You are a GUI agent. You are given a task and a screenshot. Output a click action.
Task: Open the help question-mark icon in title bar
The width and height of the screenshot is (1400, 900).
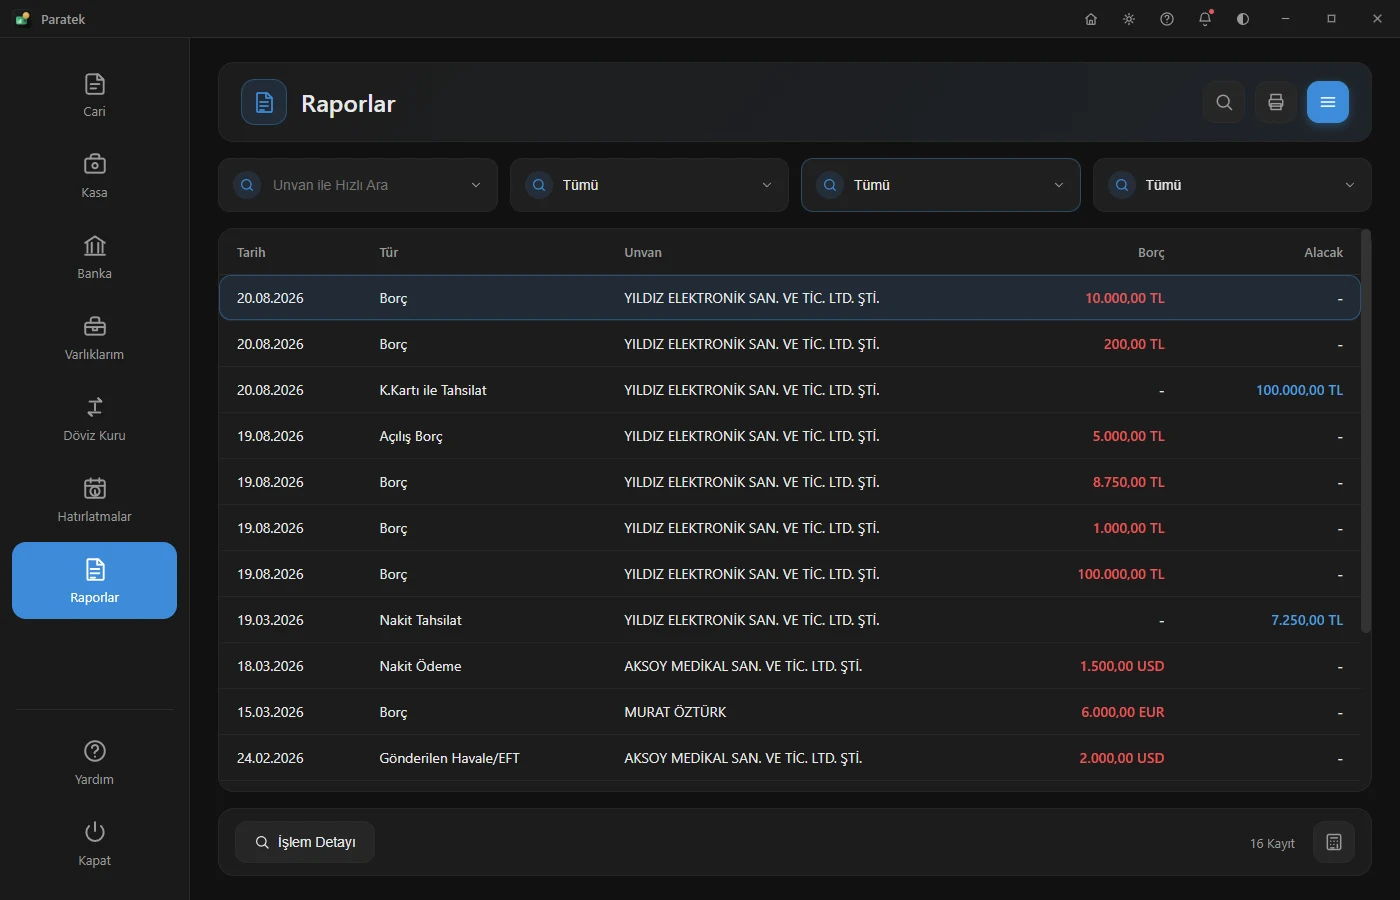pos(1167,19)
